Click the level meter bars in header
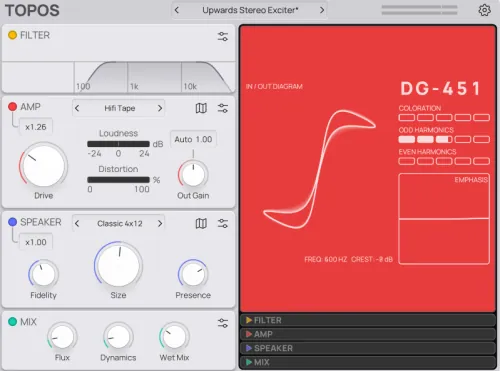 tap(419, 10)
